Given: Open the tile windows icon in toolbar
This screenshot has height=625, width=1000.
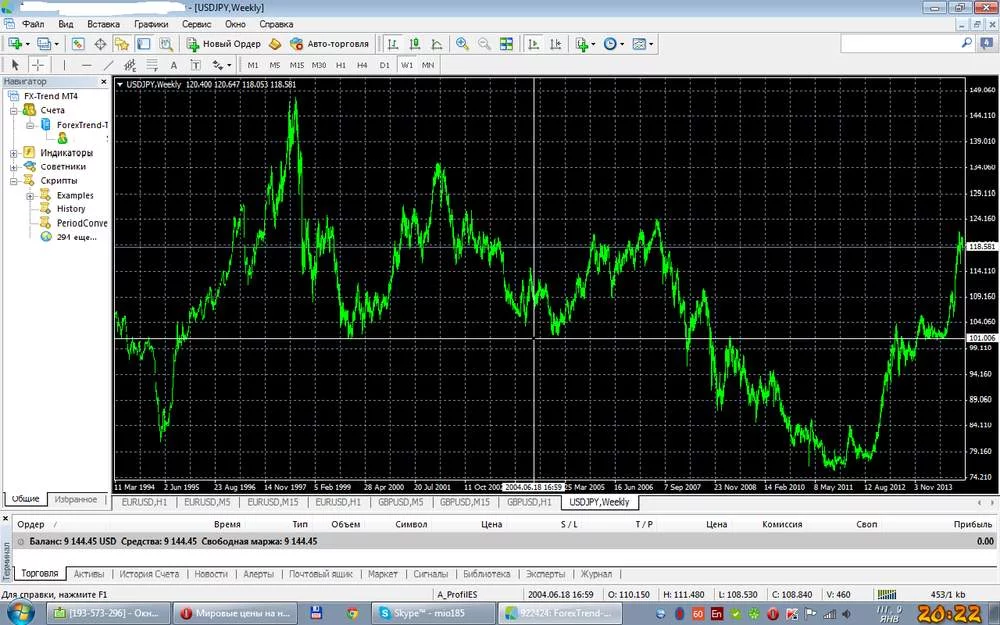Looking at the screenshot, I should [506, 44].
